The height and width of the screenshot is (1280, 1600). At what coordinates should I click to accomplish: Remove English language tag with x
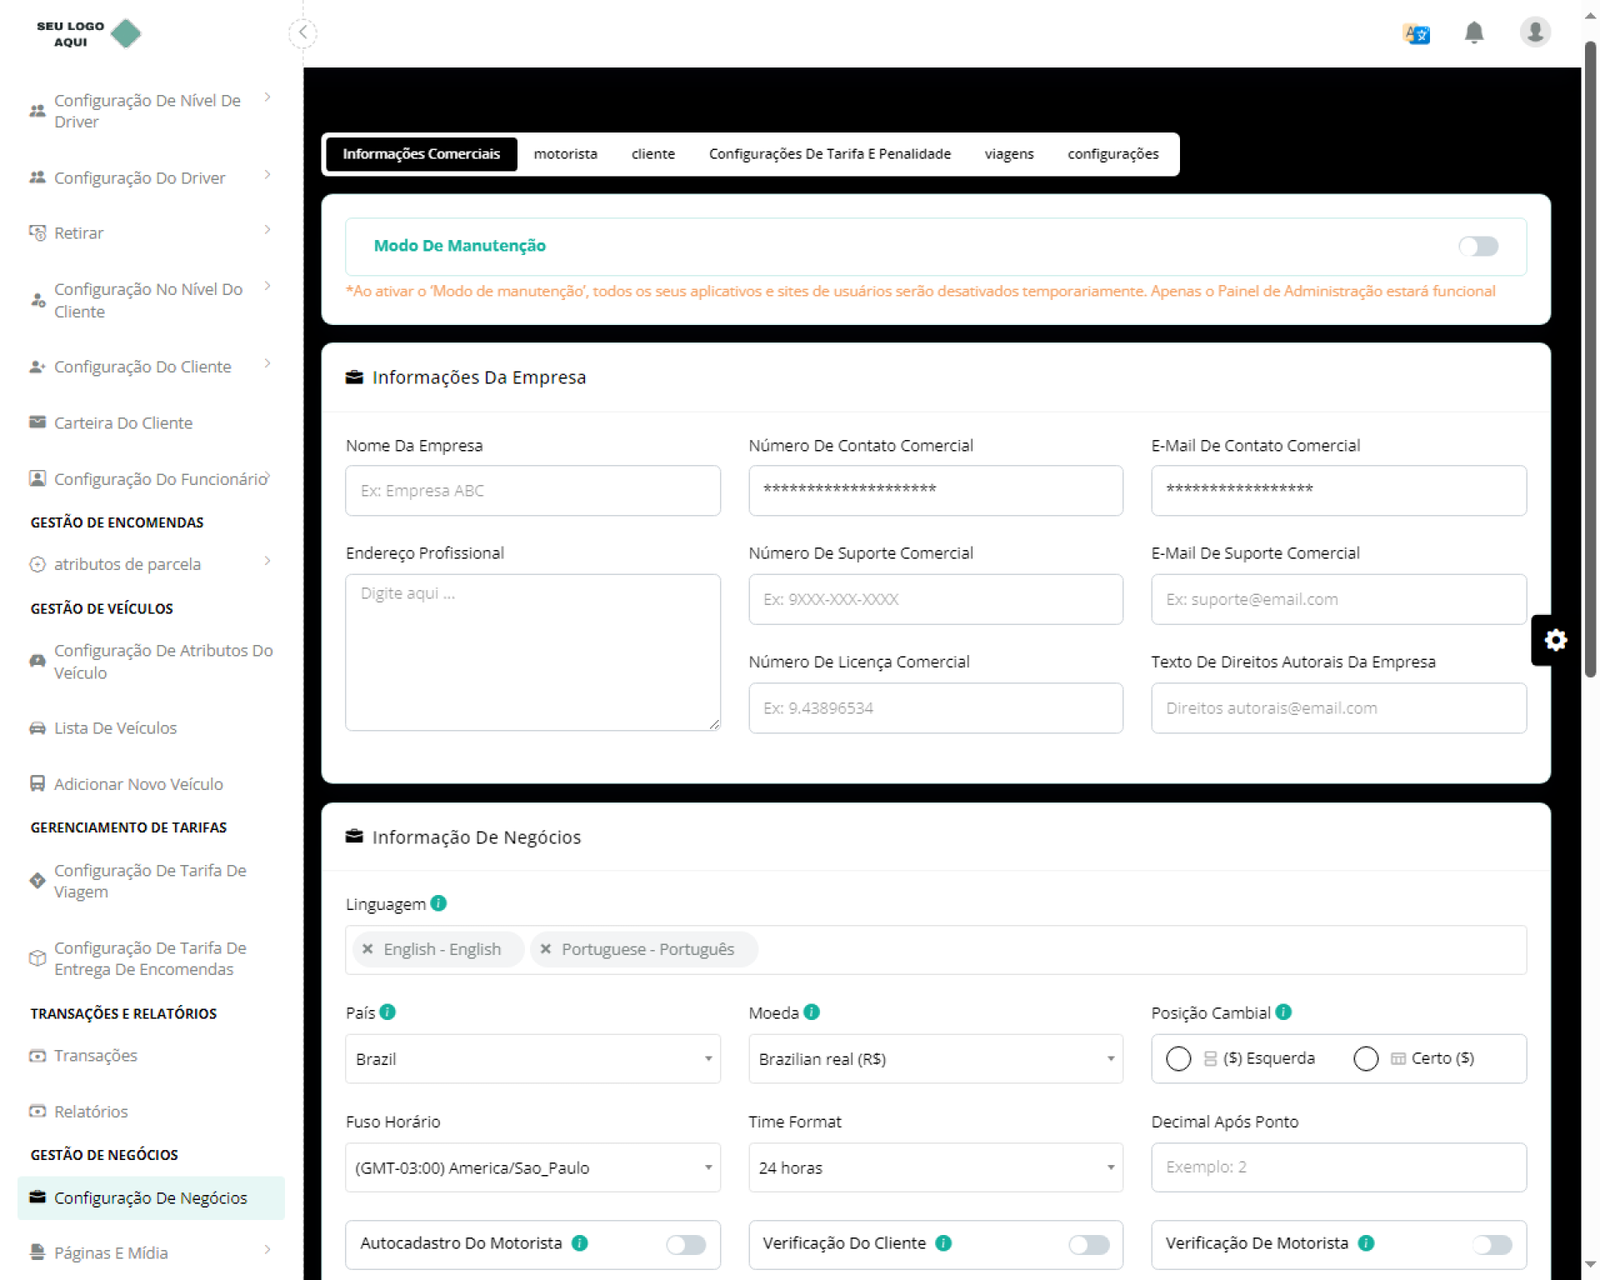tap(368, 949)
